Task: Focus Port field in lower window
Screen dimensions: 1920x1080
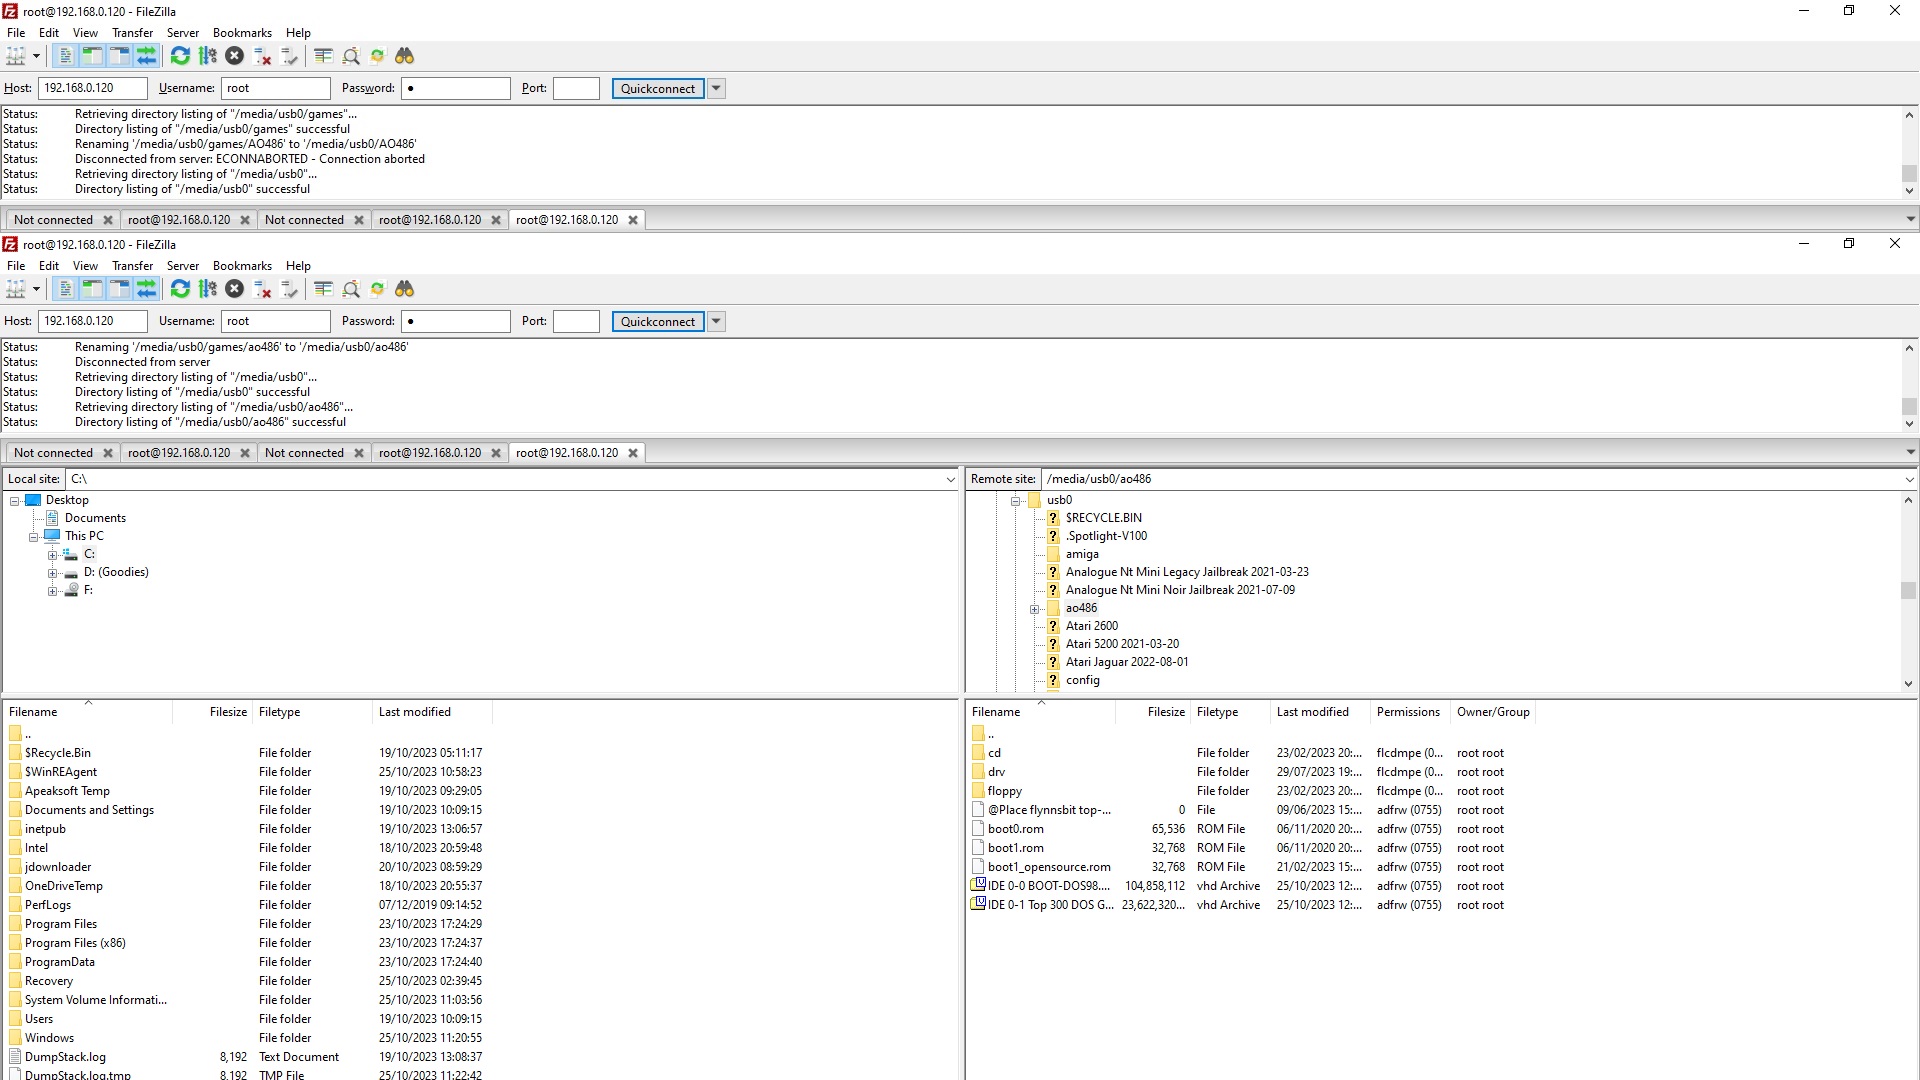Action: [x=576, y=321]
